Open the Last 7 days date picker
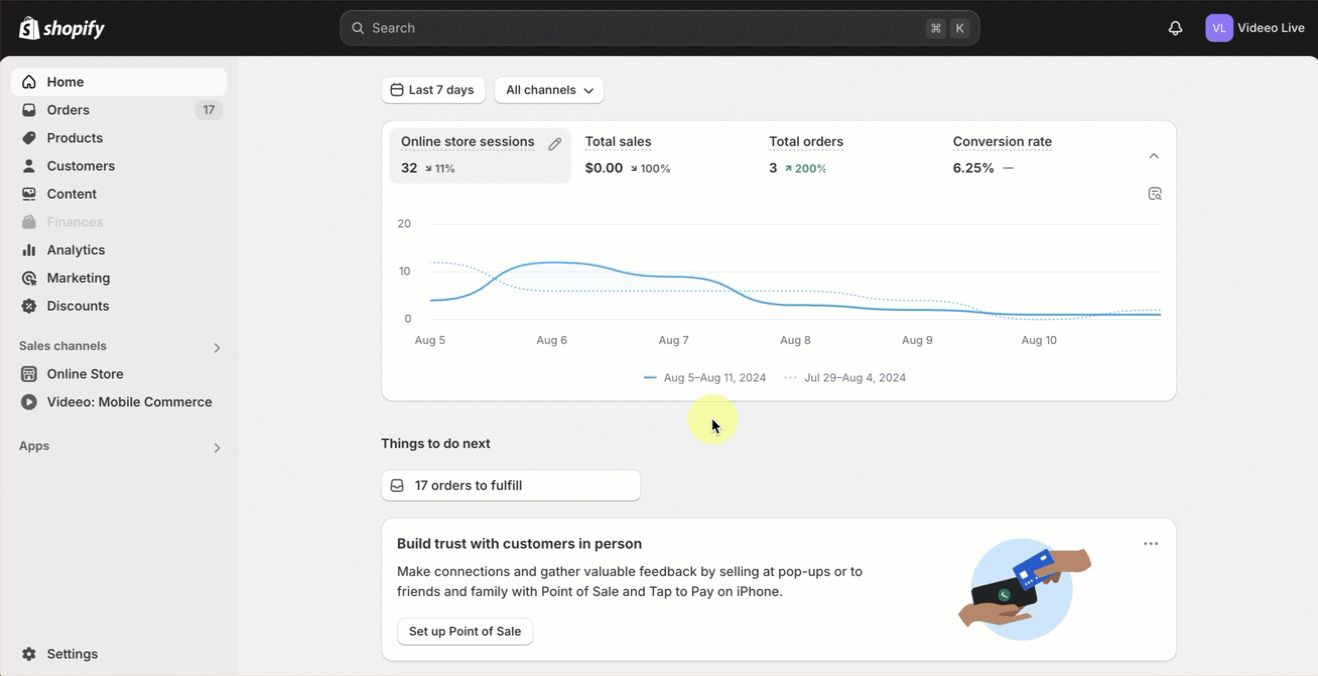The image size is (1318, 676). (x=433, y=90)
